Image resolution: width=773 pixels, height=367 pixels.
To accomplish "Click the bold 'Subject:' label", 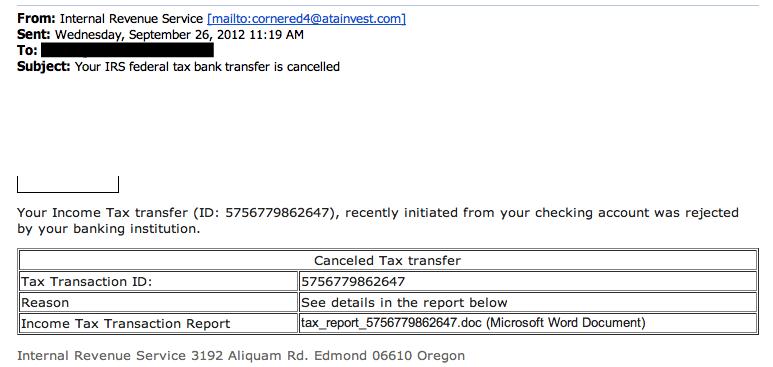I will coord(44,66).
